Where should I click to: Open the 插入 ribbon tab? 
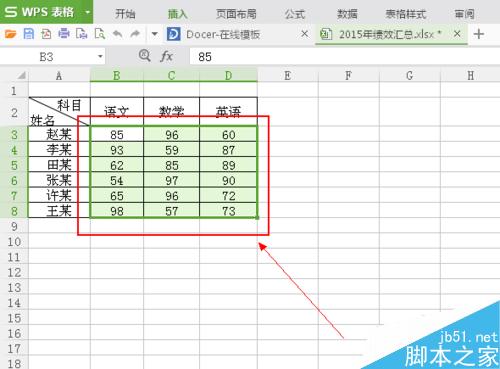coord(178,14)
